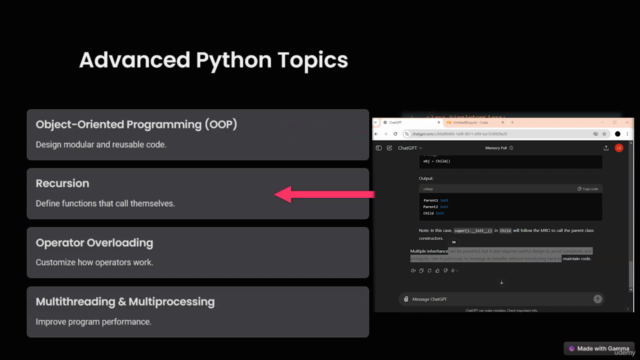Click the Copy code button
The width and height of the screenshot is (640, 360).
tap(588, 189)
